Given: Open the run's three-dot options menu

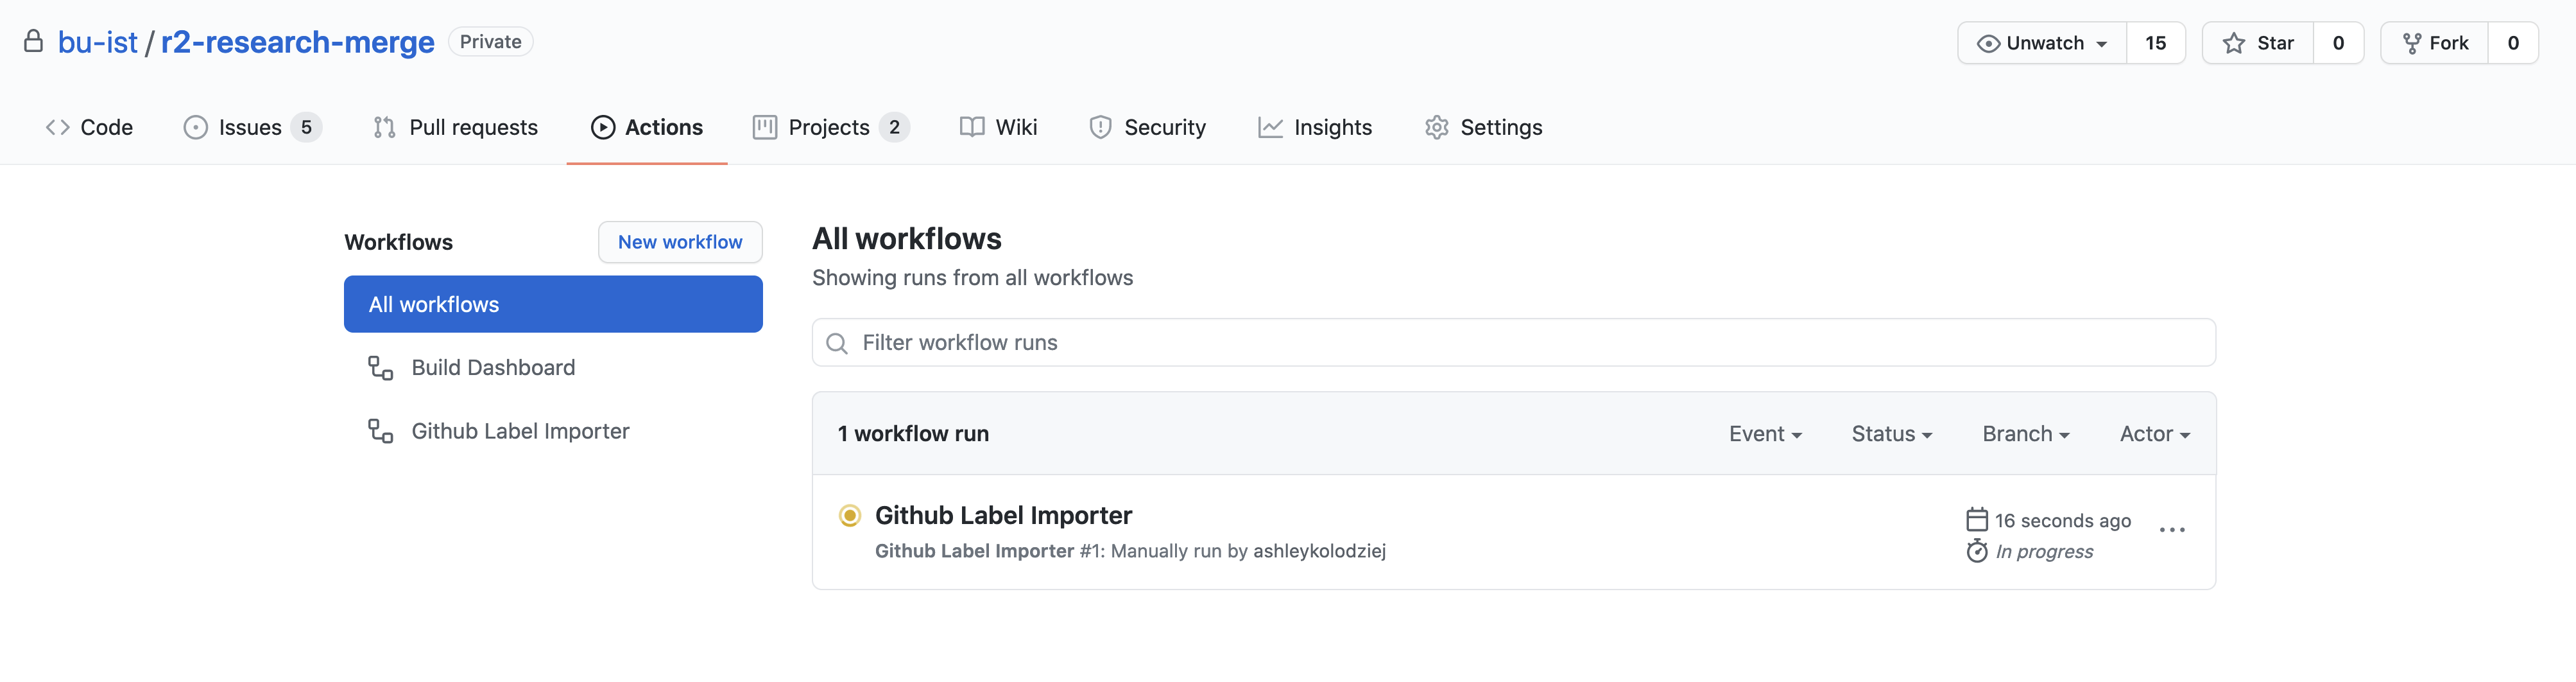Looking at the screenshot, I should [x=2171, y=530].
